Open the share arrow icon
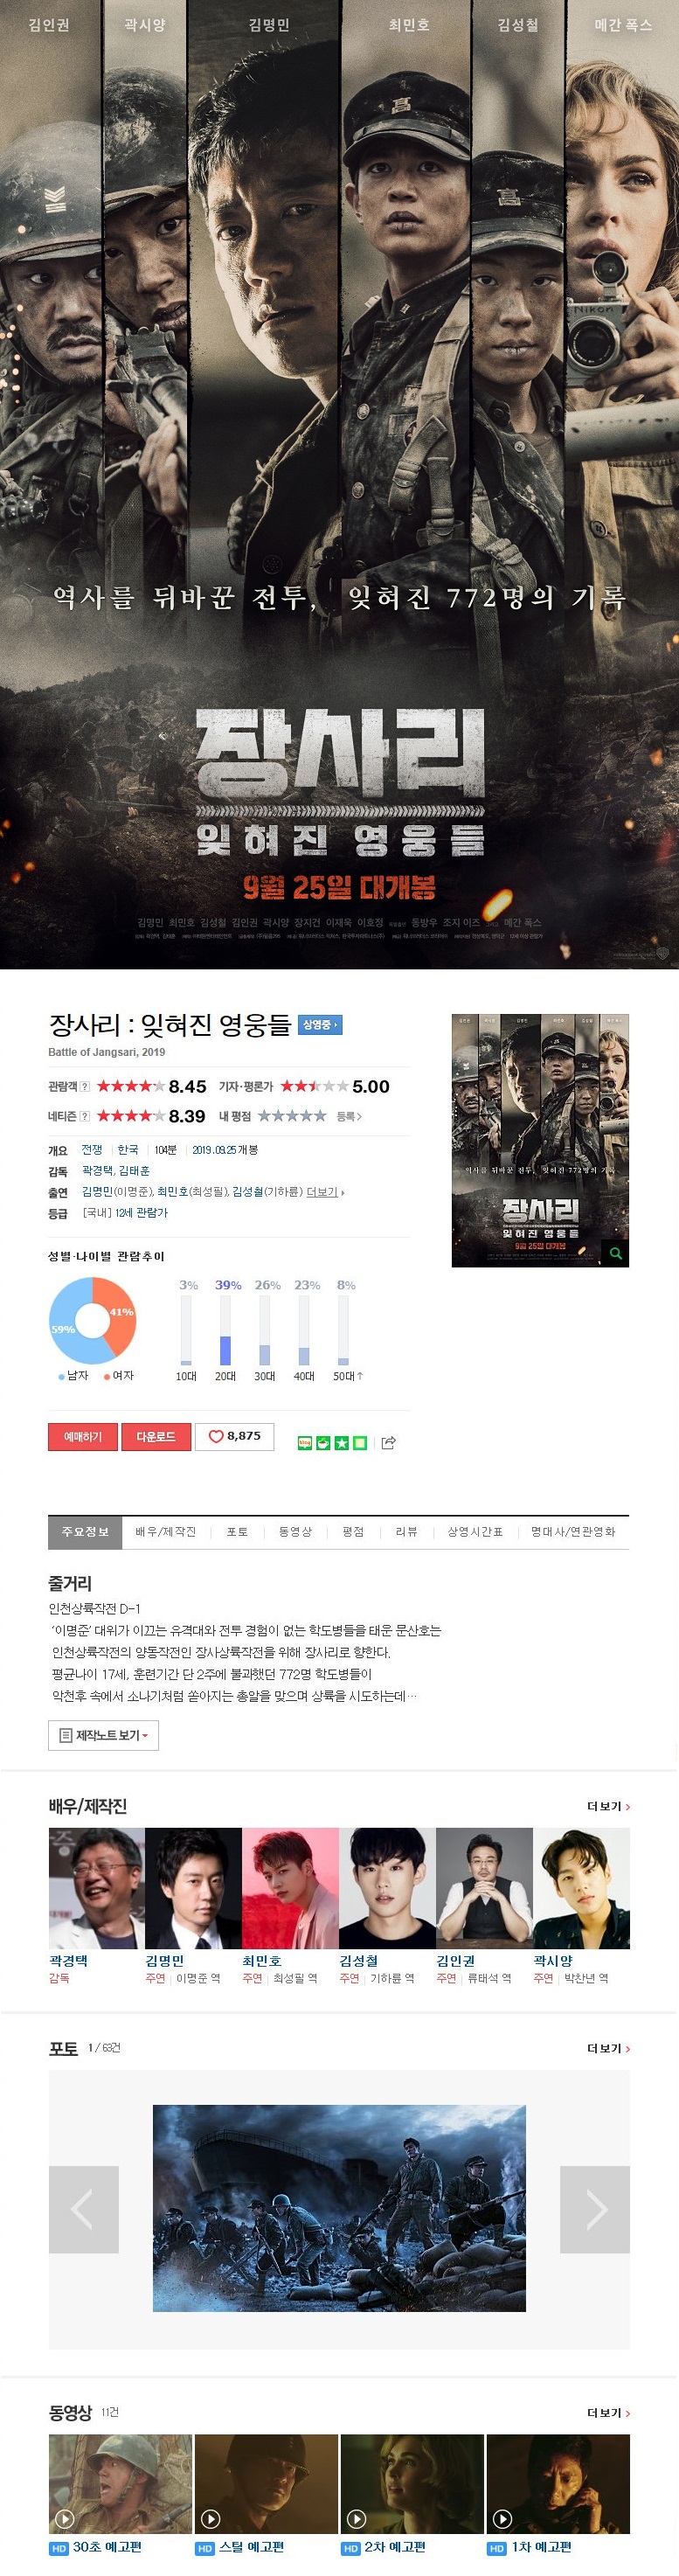Screen dimensions: 679x2576 coord(389,1442)
